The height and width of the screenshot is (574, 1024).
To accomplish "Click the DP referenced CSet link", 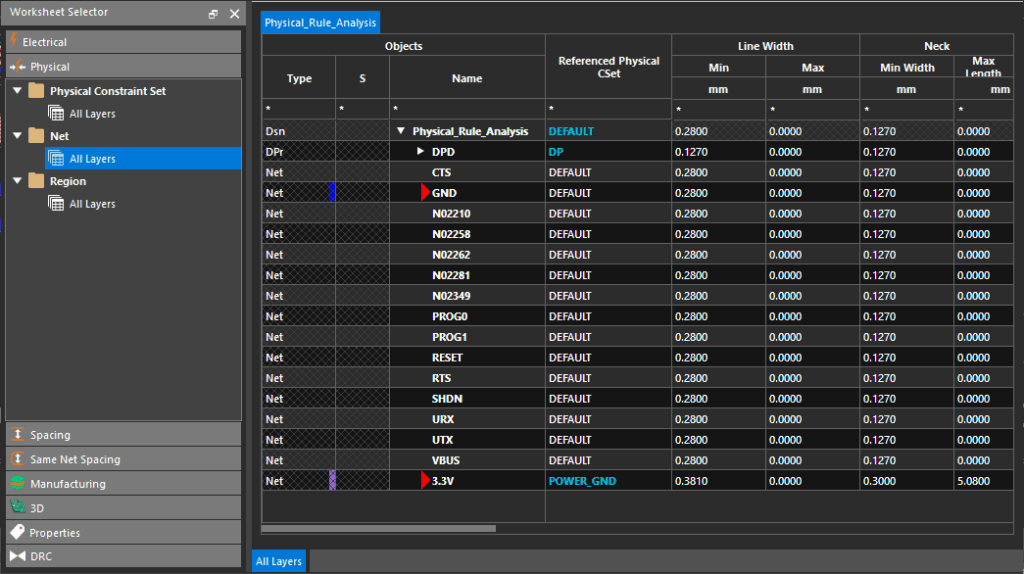I will [x=556, y=152].
